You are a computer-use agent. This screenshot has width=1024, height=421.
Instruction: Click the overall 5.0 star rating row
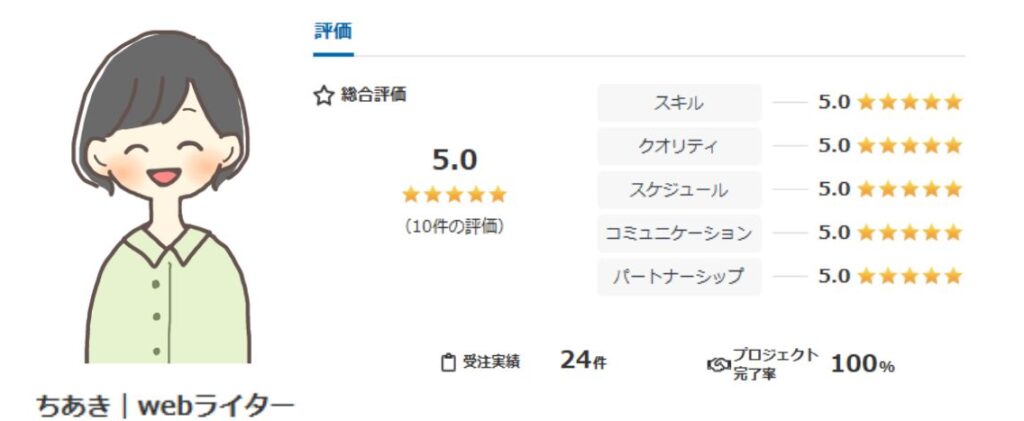point(454,194)
